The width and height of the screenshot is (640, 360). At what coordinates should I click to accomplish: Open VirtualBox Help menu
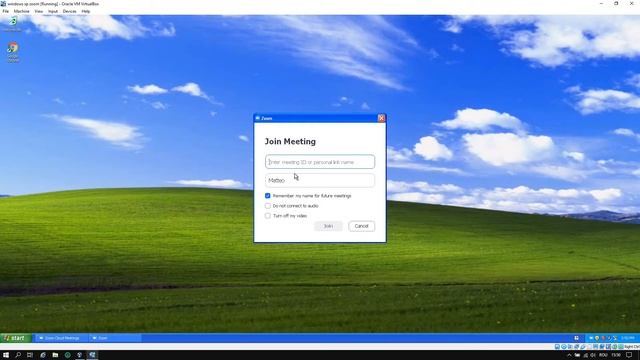tap(86, 11)
